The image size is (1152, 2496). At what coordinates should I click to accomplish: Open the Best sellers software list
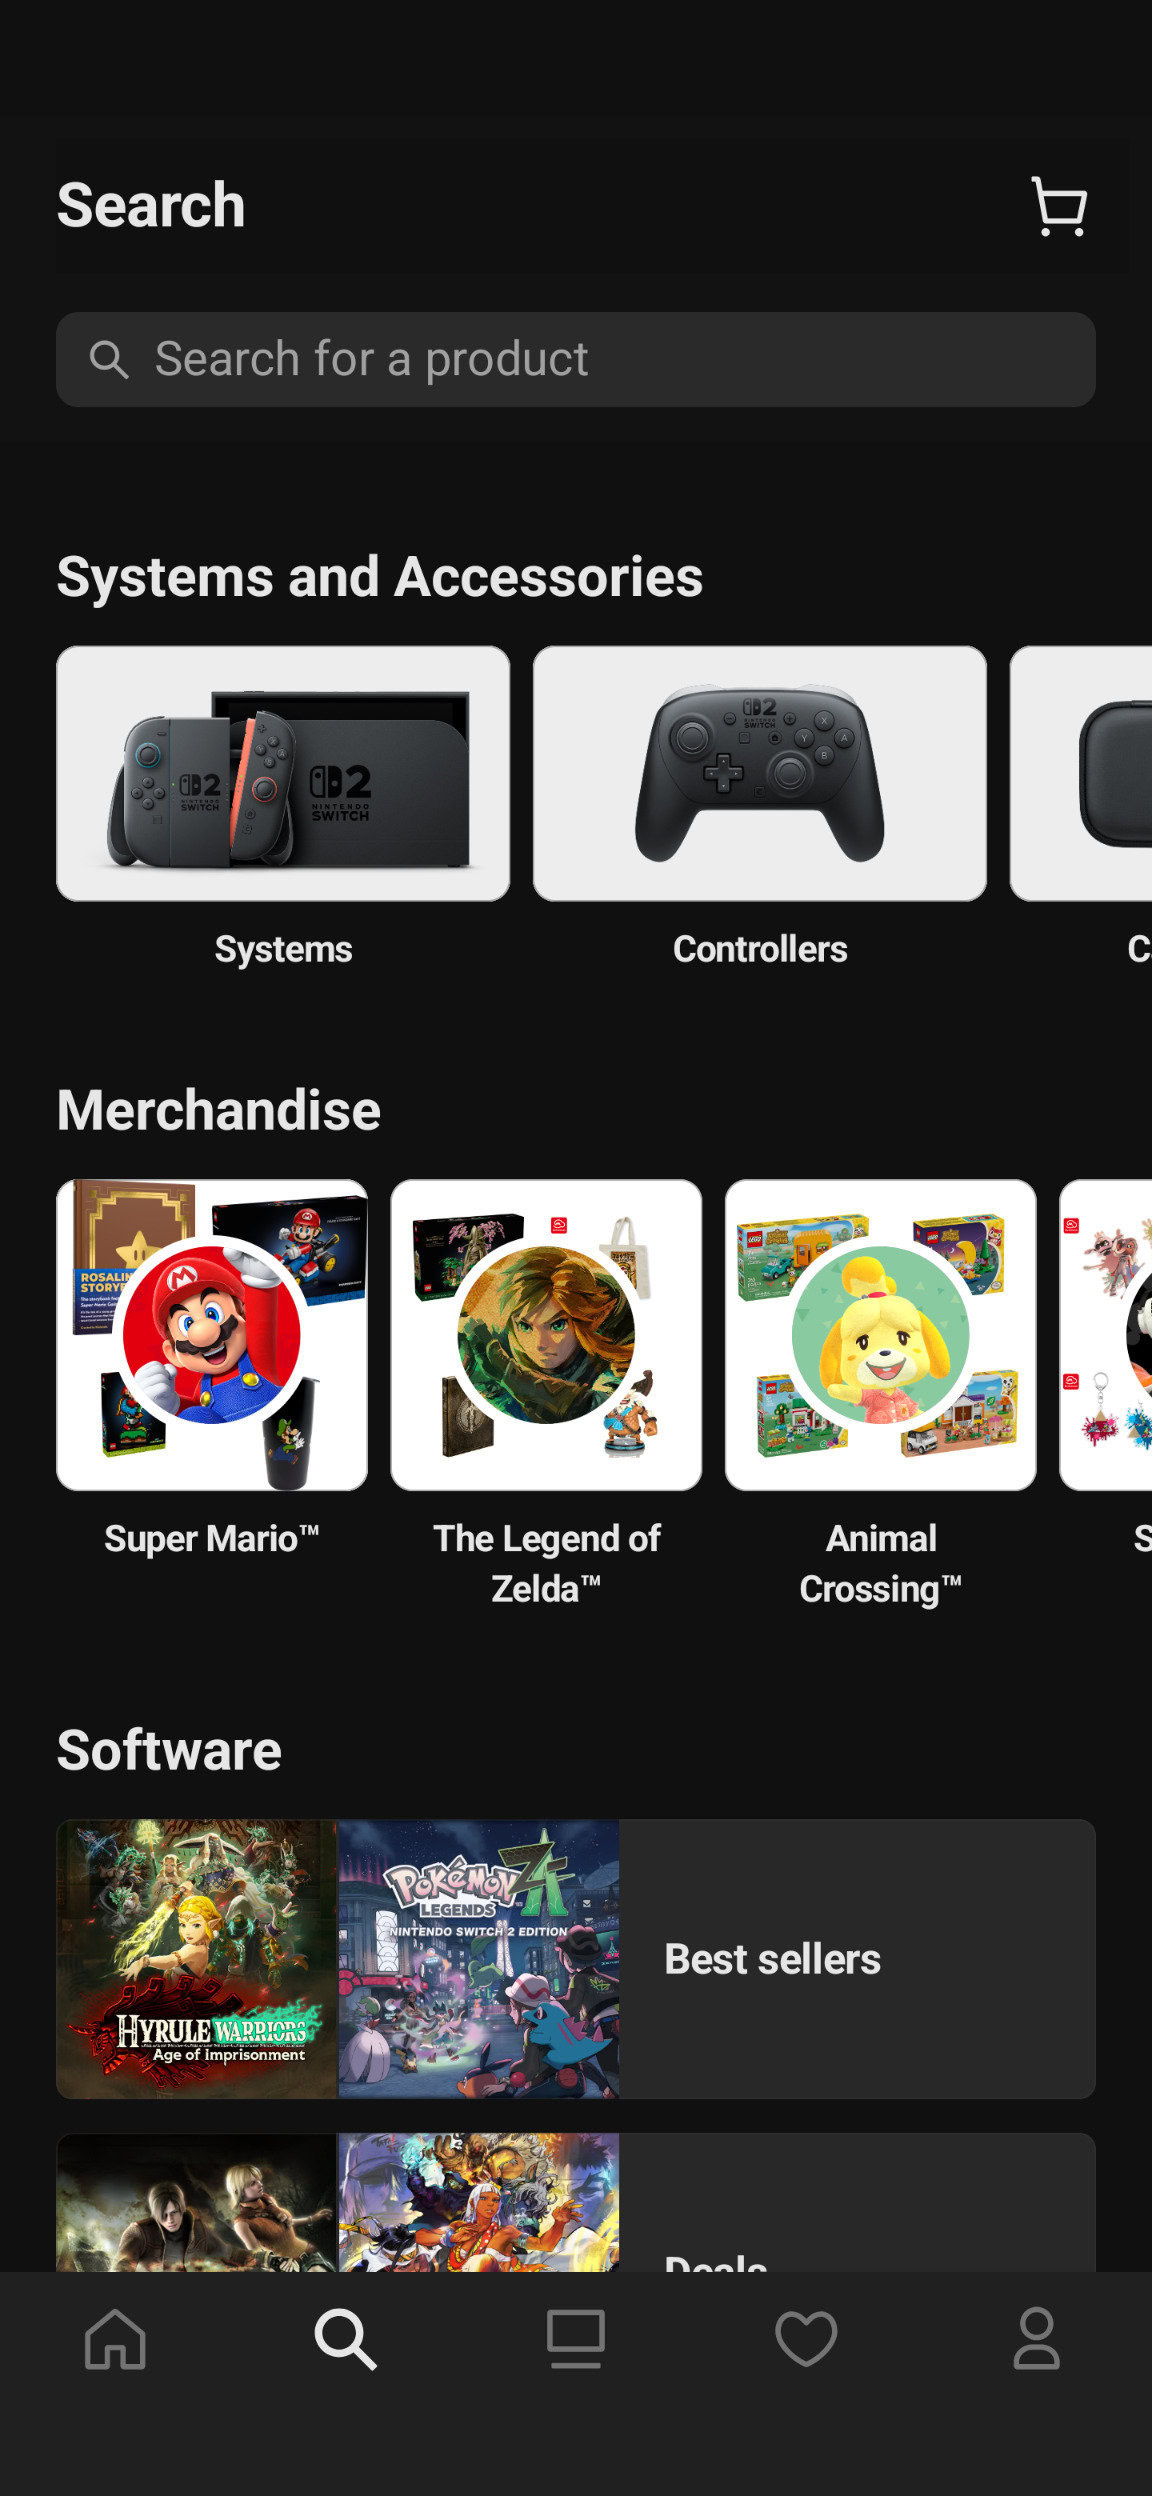click(x=576, y=1959)
